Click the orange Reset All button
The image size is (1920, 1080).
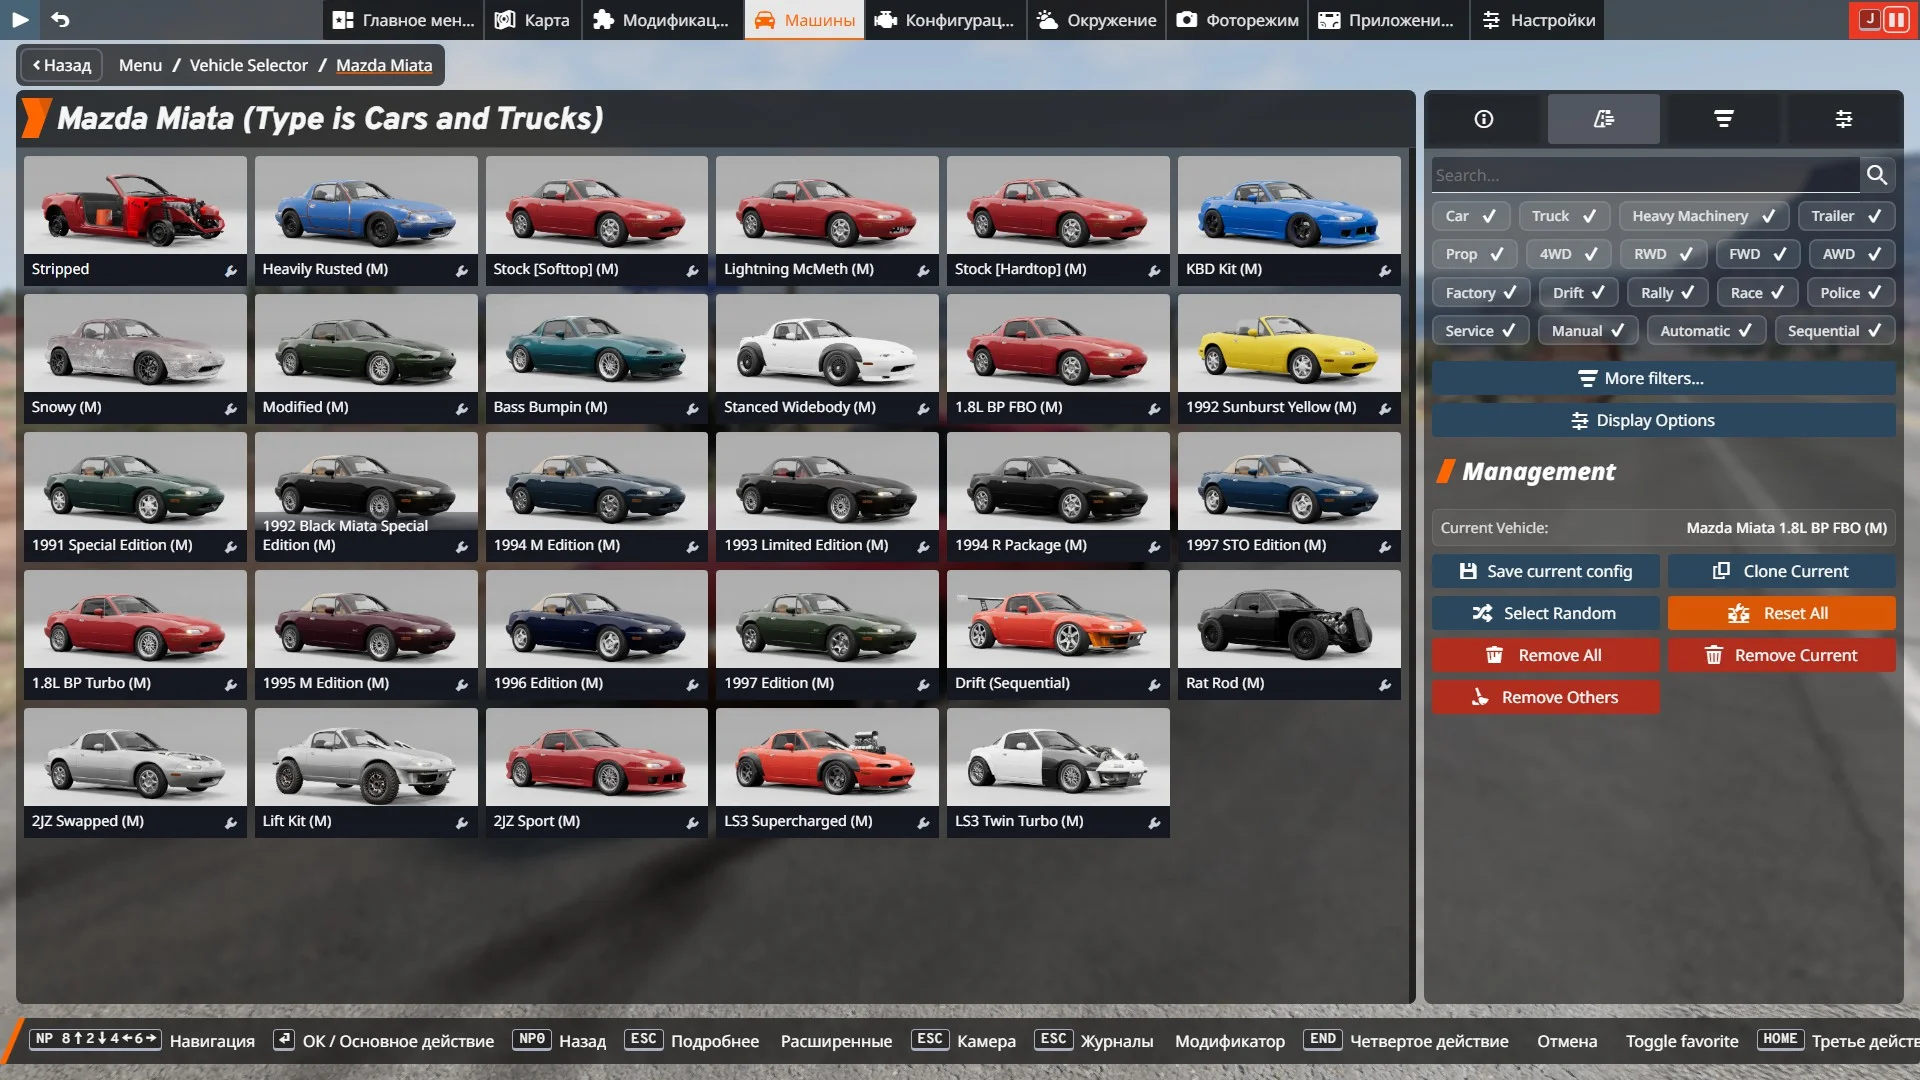(x=1781, y=613)
